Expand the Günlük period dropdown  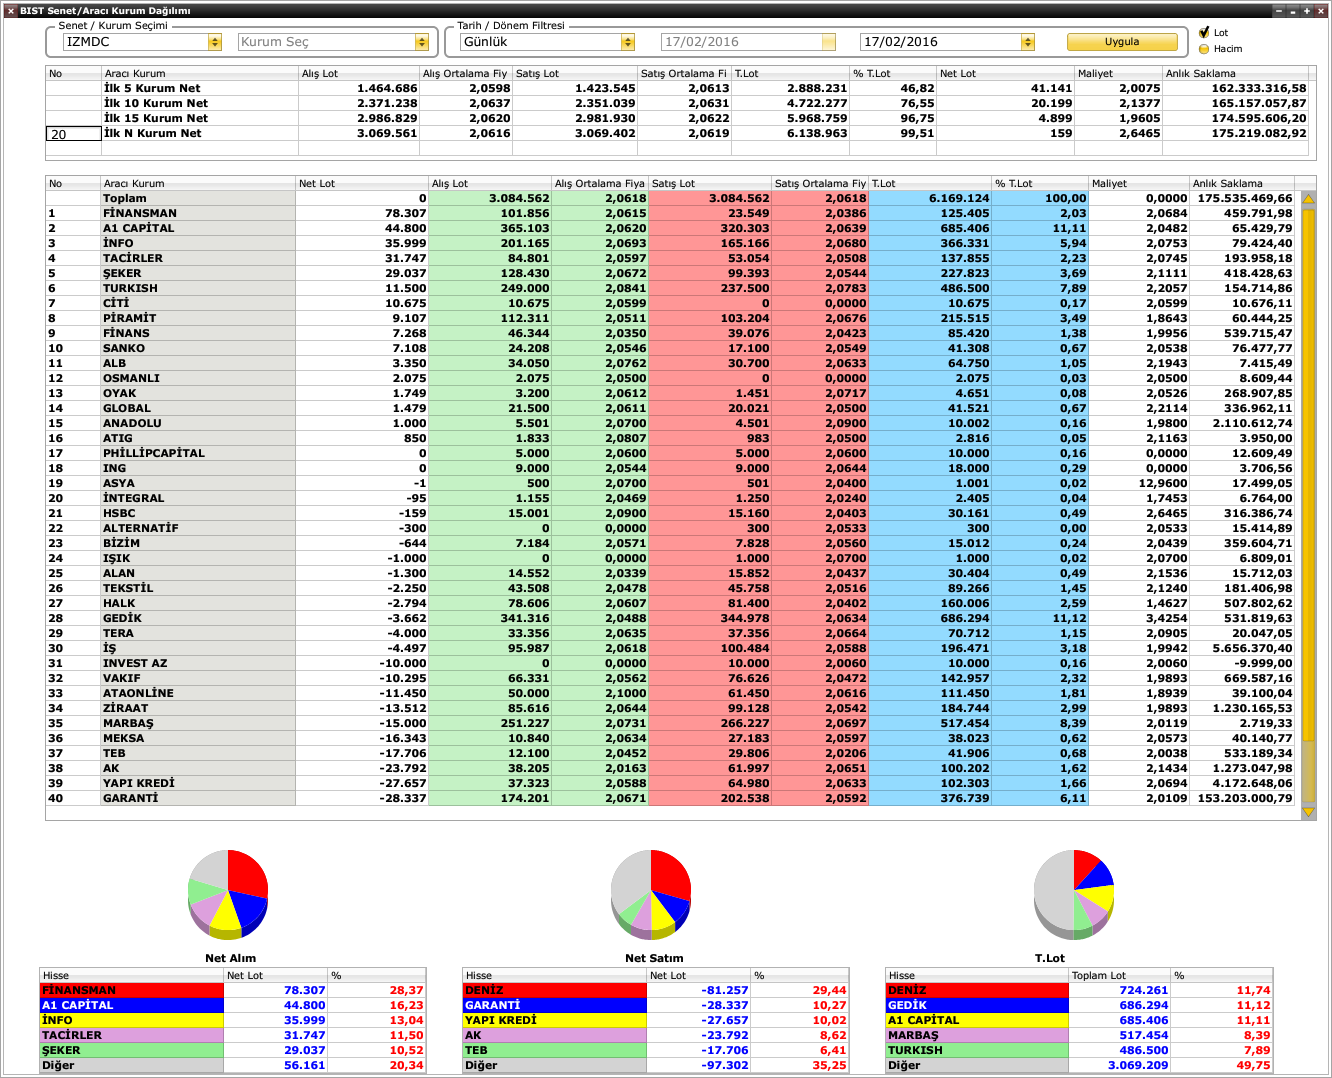coord(628,42)
